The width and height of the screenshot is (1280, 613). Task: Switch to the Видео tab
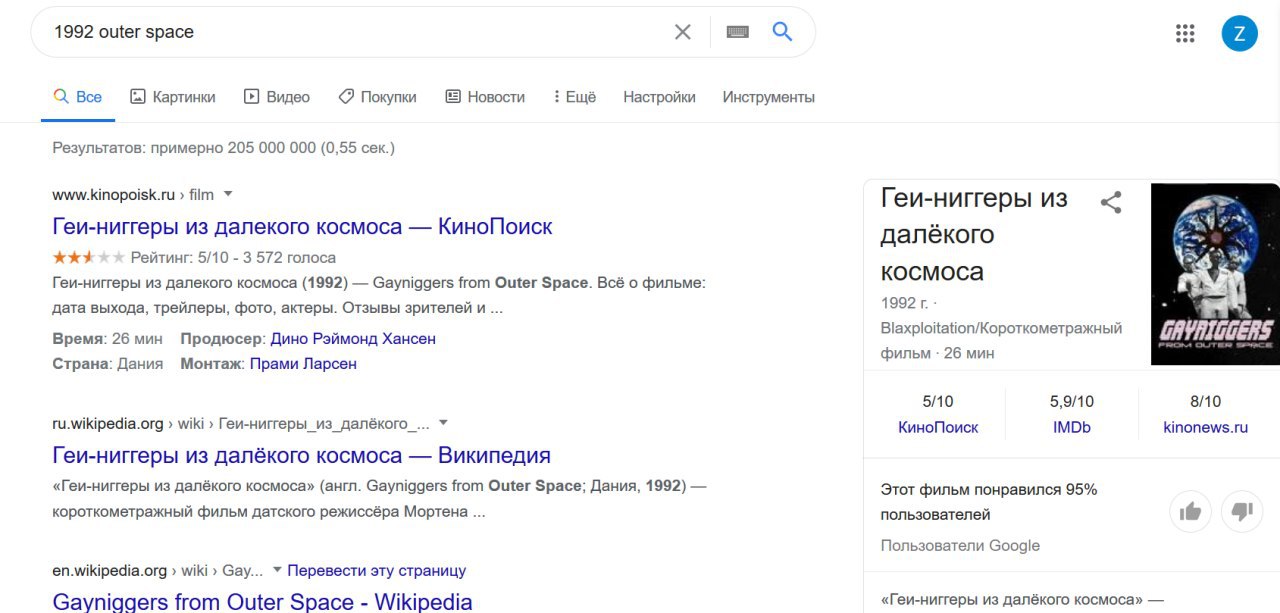point(277,97)
